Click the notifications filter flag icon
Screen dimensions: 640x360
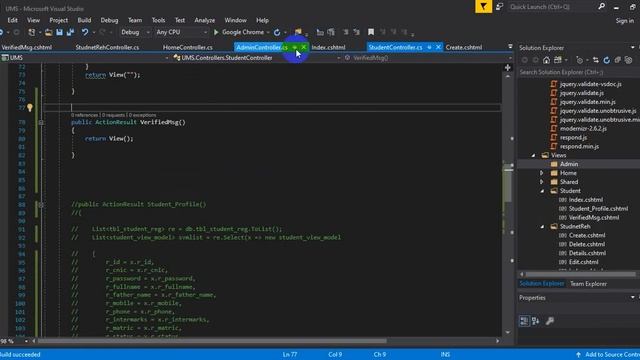pyautogui.click(x=483, y=7)
